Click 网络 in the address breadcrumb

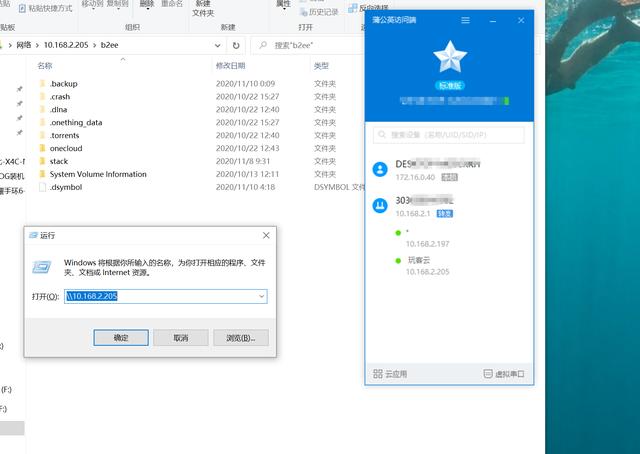point(24,45)
